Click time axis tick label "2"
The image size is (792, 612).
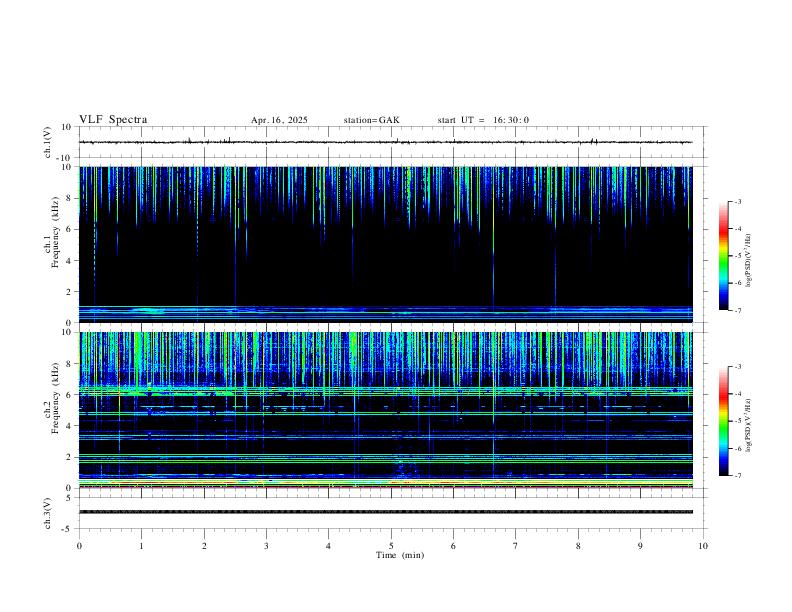(204, 546)
